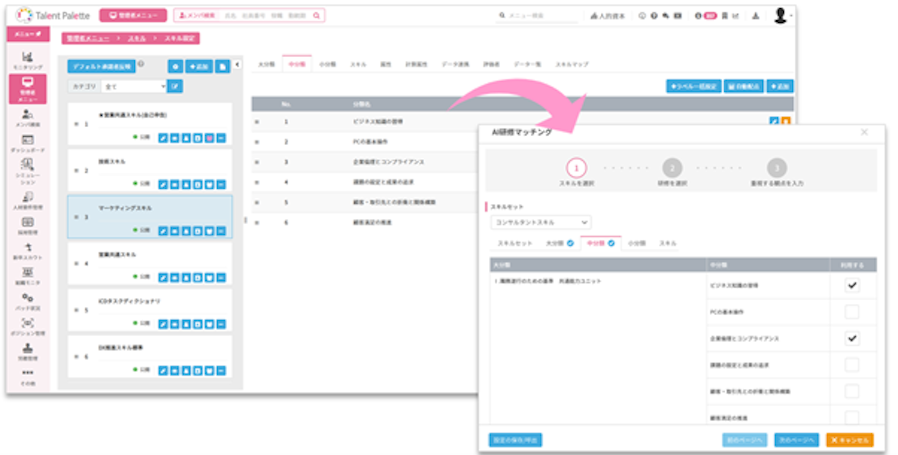Image resolution: width=898 pixels, height=455 pixels.
Task: Click the メニュー検索 search field
Action: click(539, 15)
